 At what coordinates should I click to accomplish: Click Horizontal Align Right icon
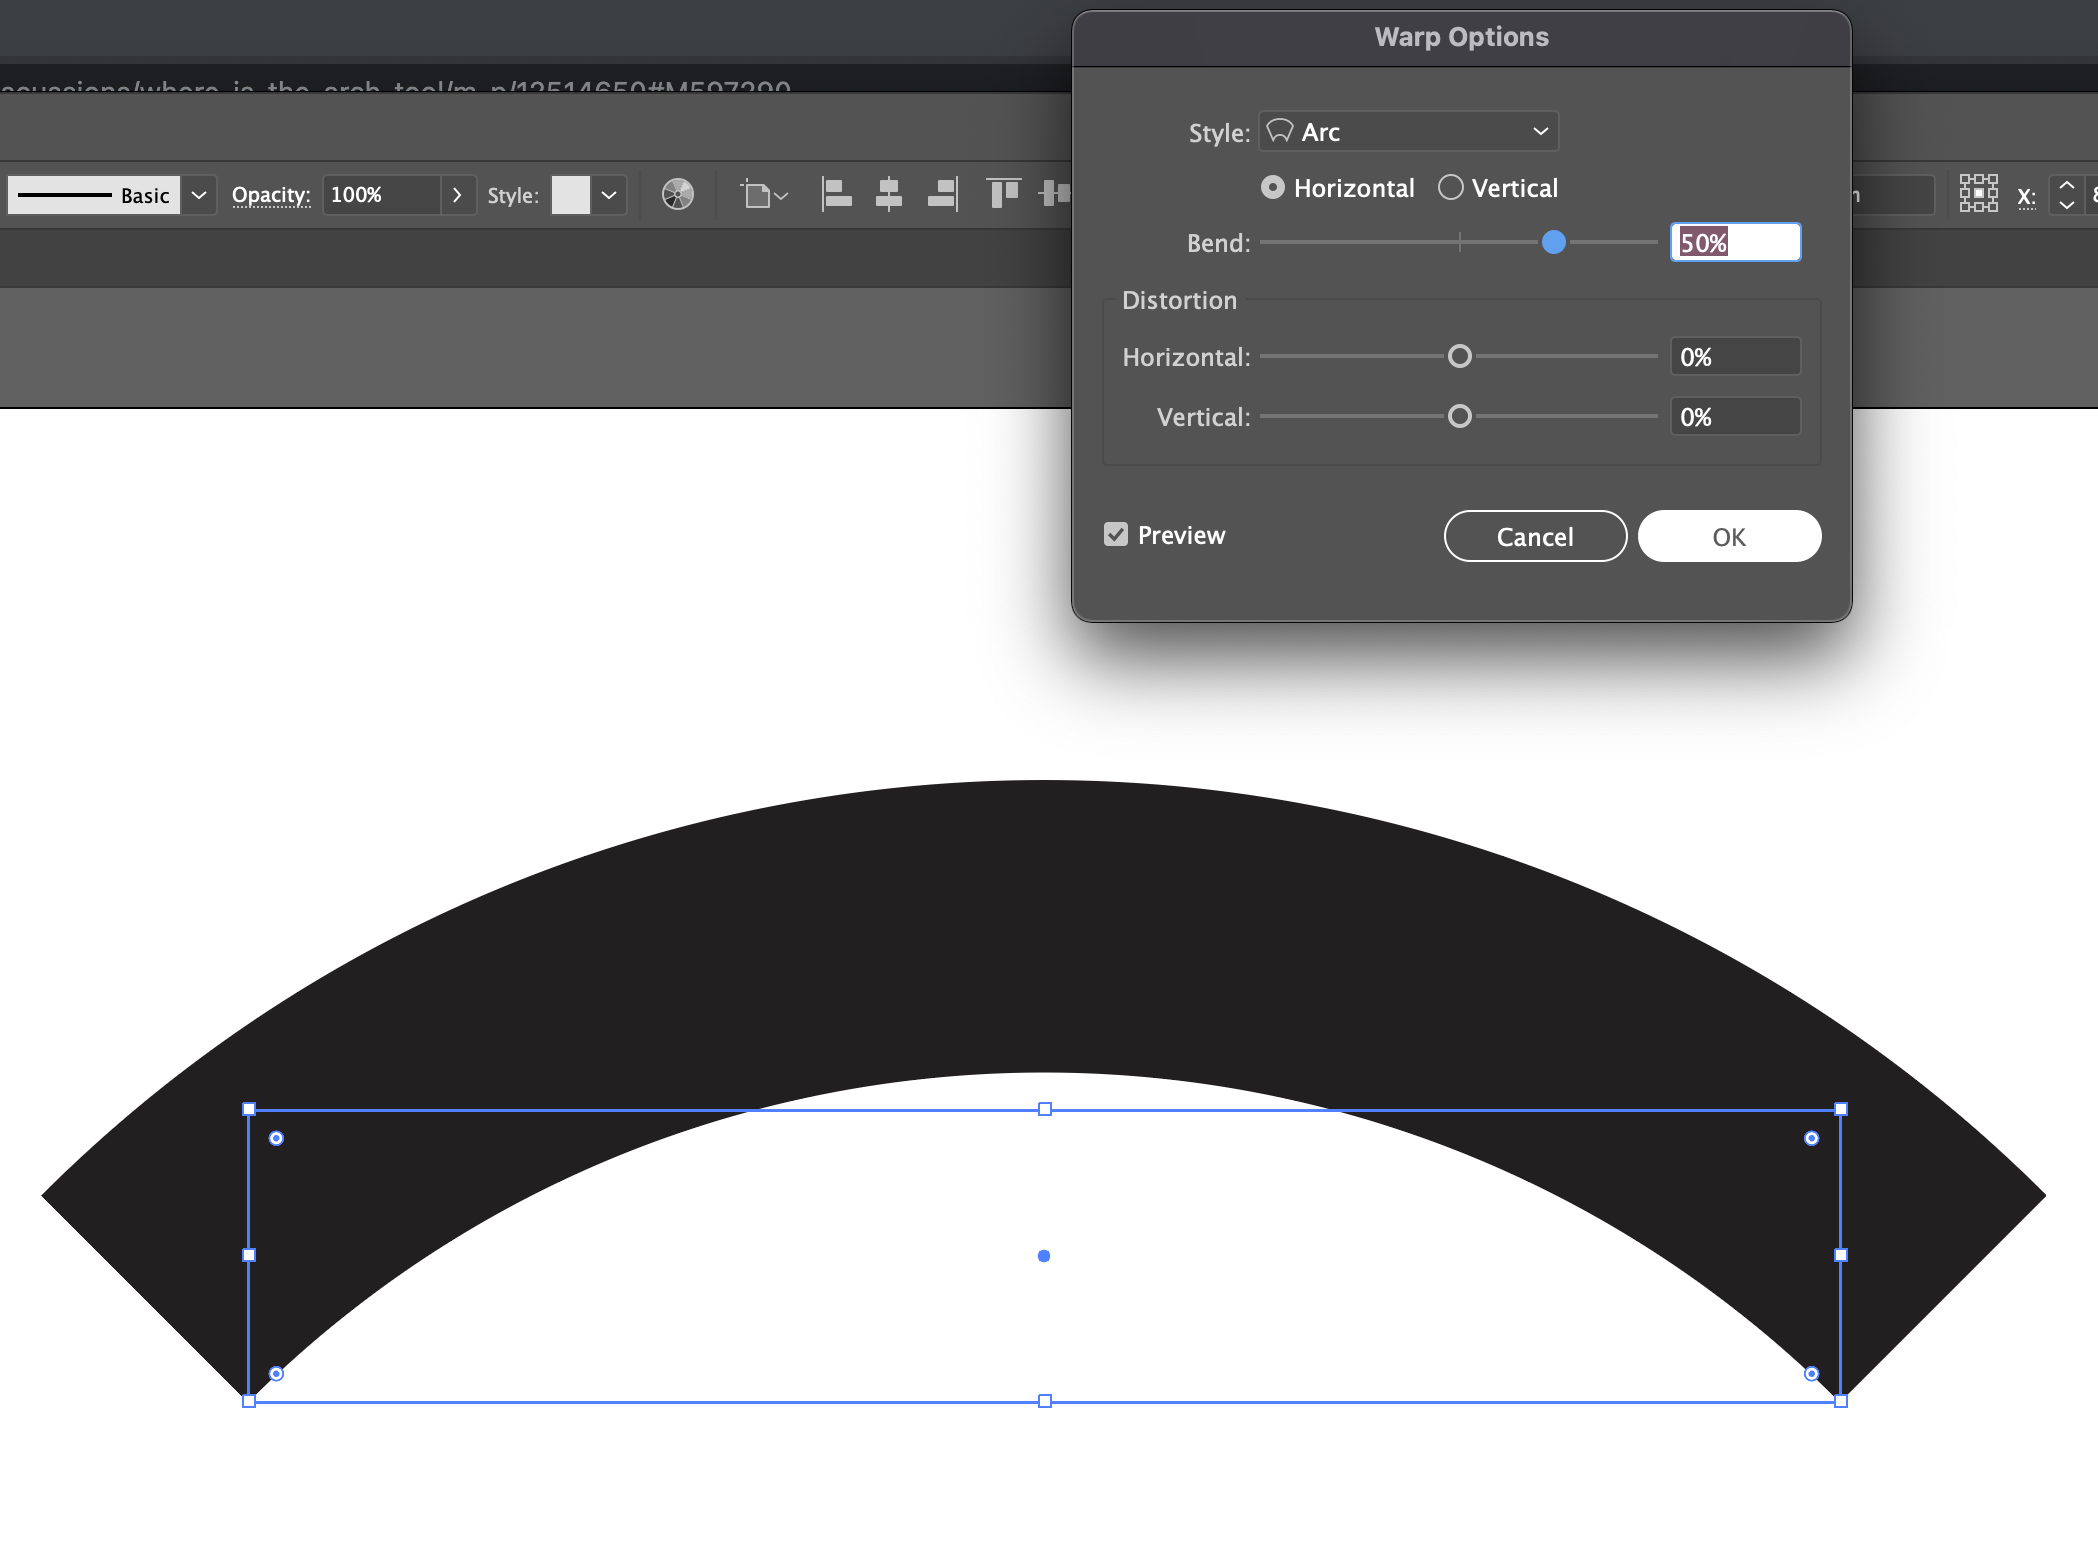pos(942,194)
